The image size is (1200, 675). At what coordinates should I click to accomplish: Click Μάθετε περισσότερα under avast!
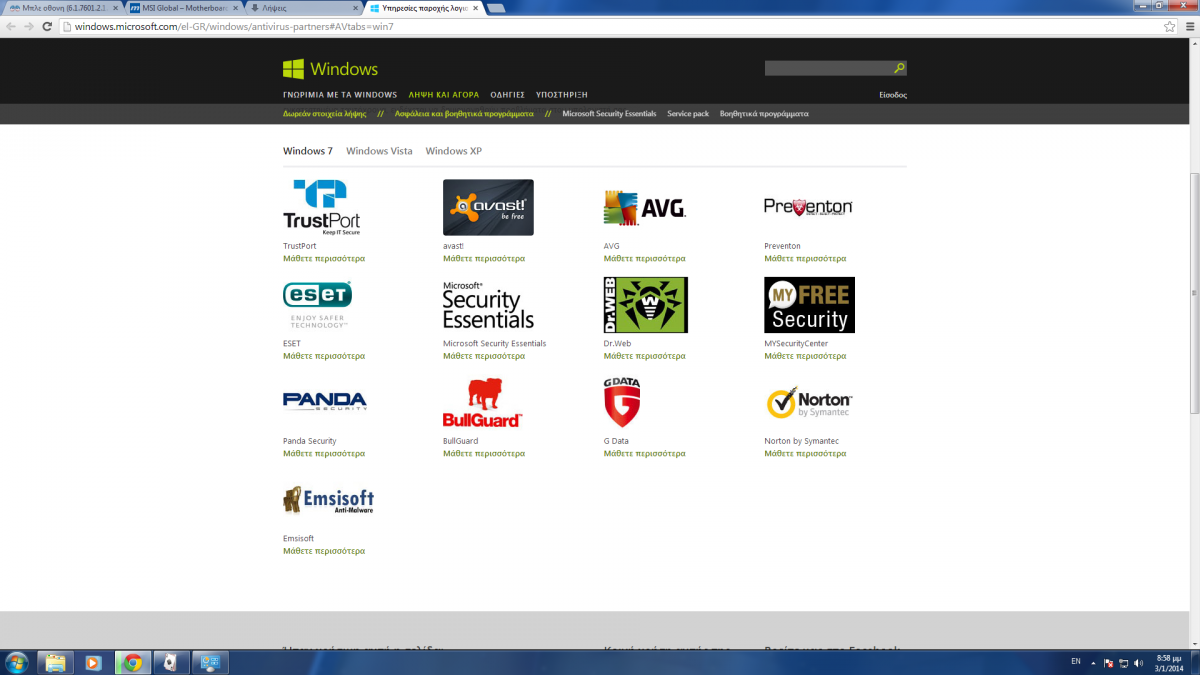click(484, 259)
